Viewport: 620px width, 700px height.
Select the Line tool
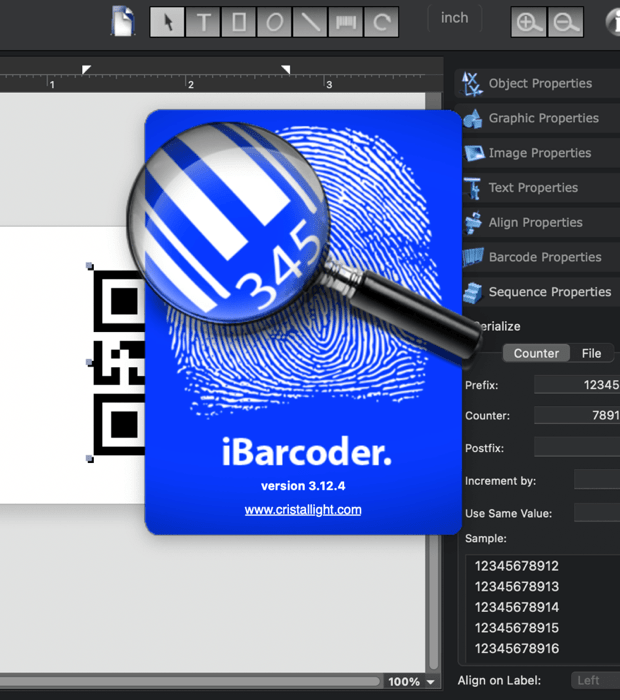point(310,22)
